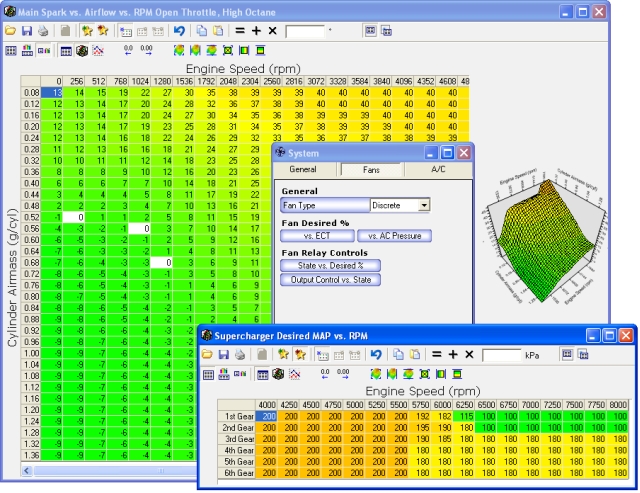This screenshot has height=493, width=640.
Task: Click first yellow star icon in Main Spark toolbar
Action: click(87, 31)
